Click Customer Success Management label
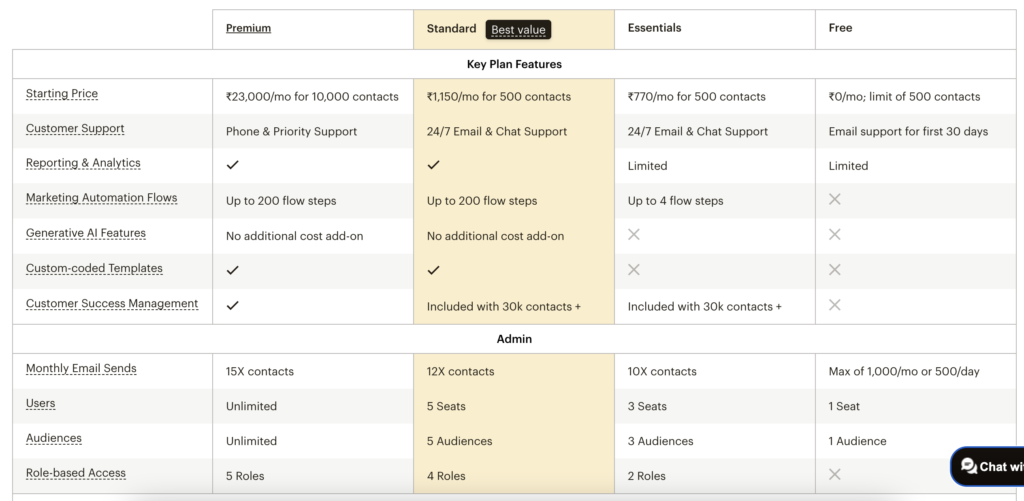The width and height of the screenshot is (1024, 501). pos(112,304)
